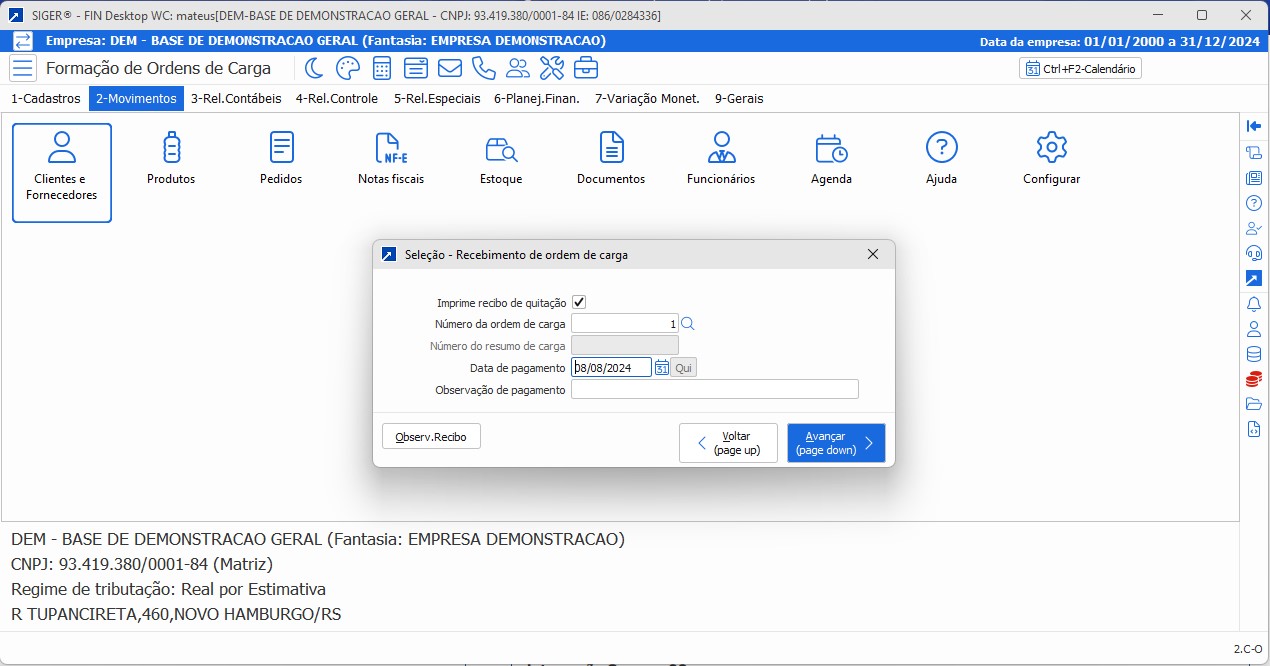Viewport: 1270px width, 666px height.
Task: Open the Configurar gear icon
Action: [x=1050, y=155]
